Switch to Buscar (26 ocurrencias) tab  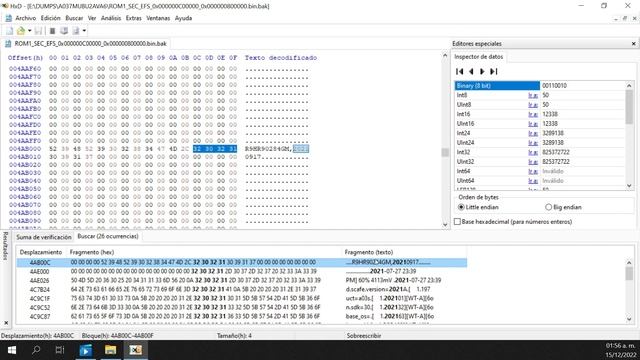pos(108,236)
